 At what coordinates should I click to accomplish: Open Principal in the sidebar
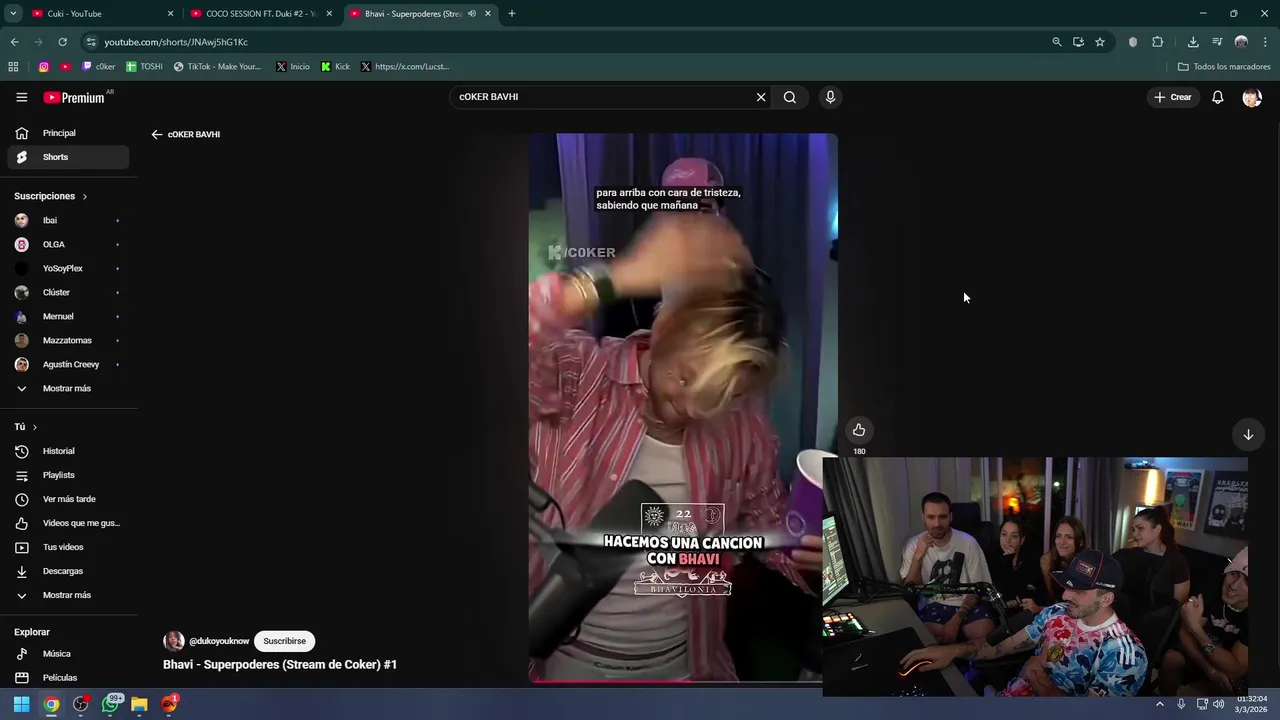click(68, 133)
